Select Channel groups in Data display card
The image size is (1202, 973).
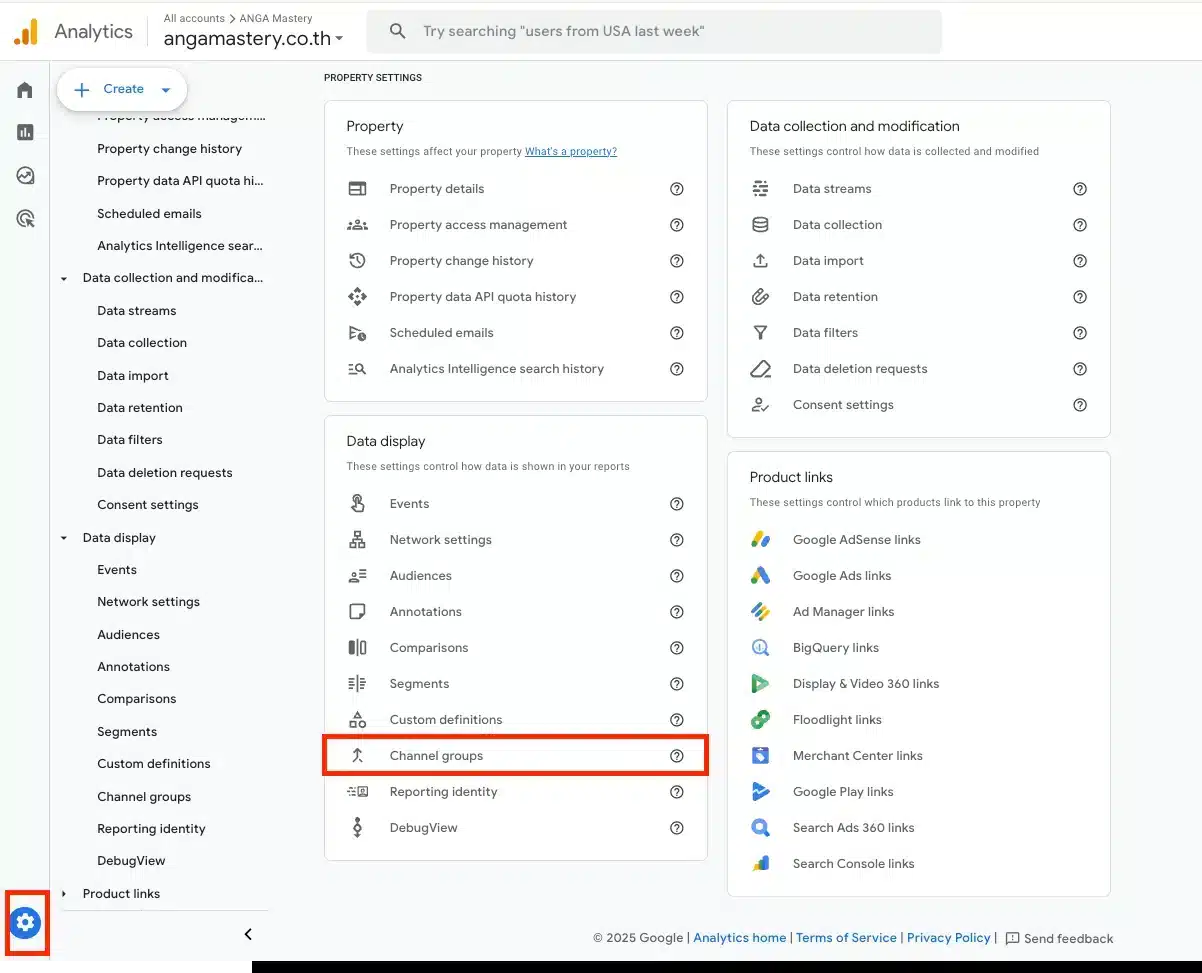[x=436, y=756]
